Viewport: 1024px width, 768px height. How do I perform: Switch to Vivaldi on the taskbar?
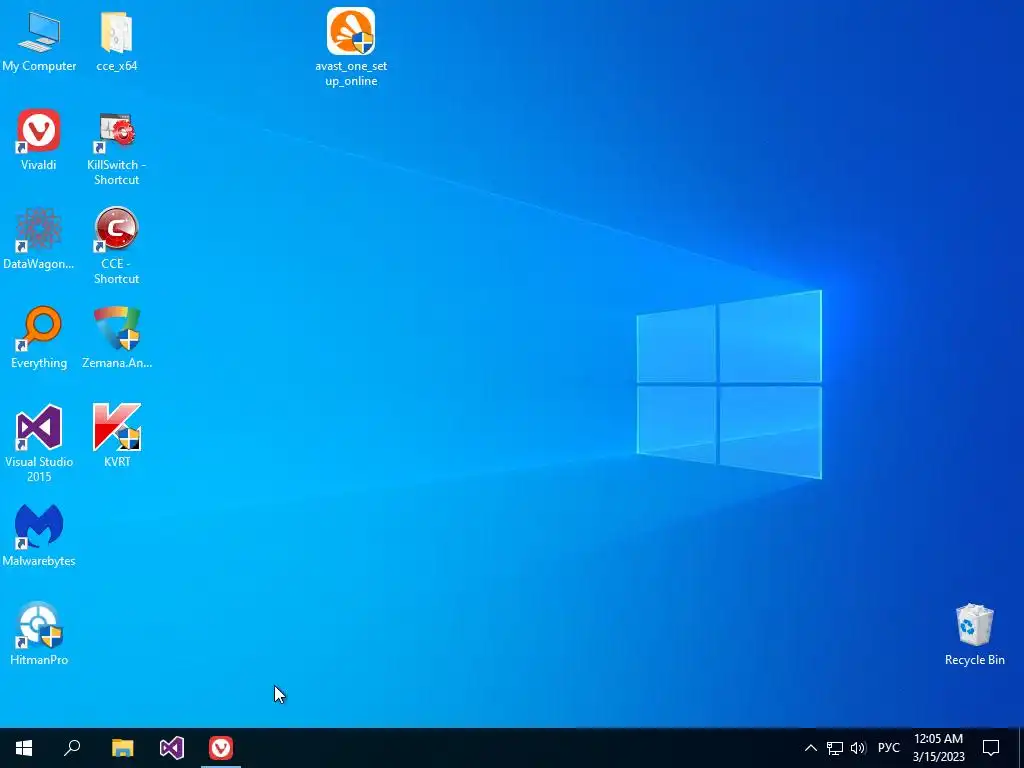click(x=221, y=748)
